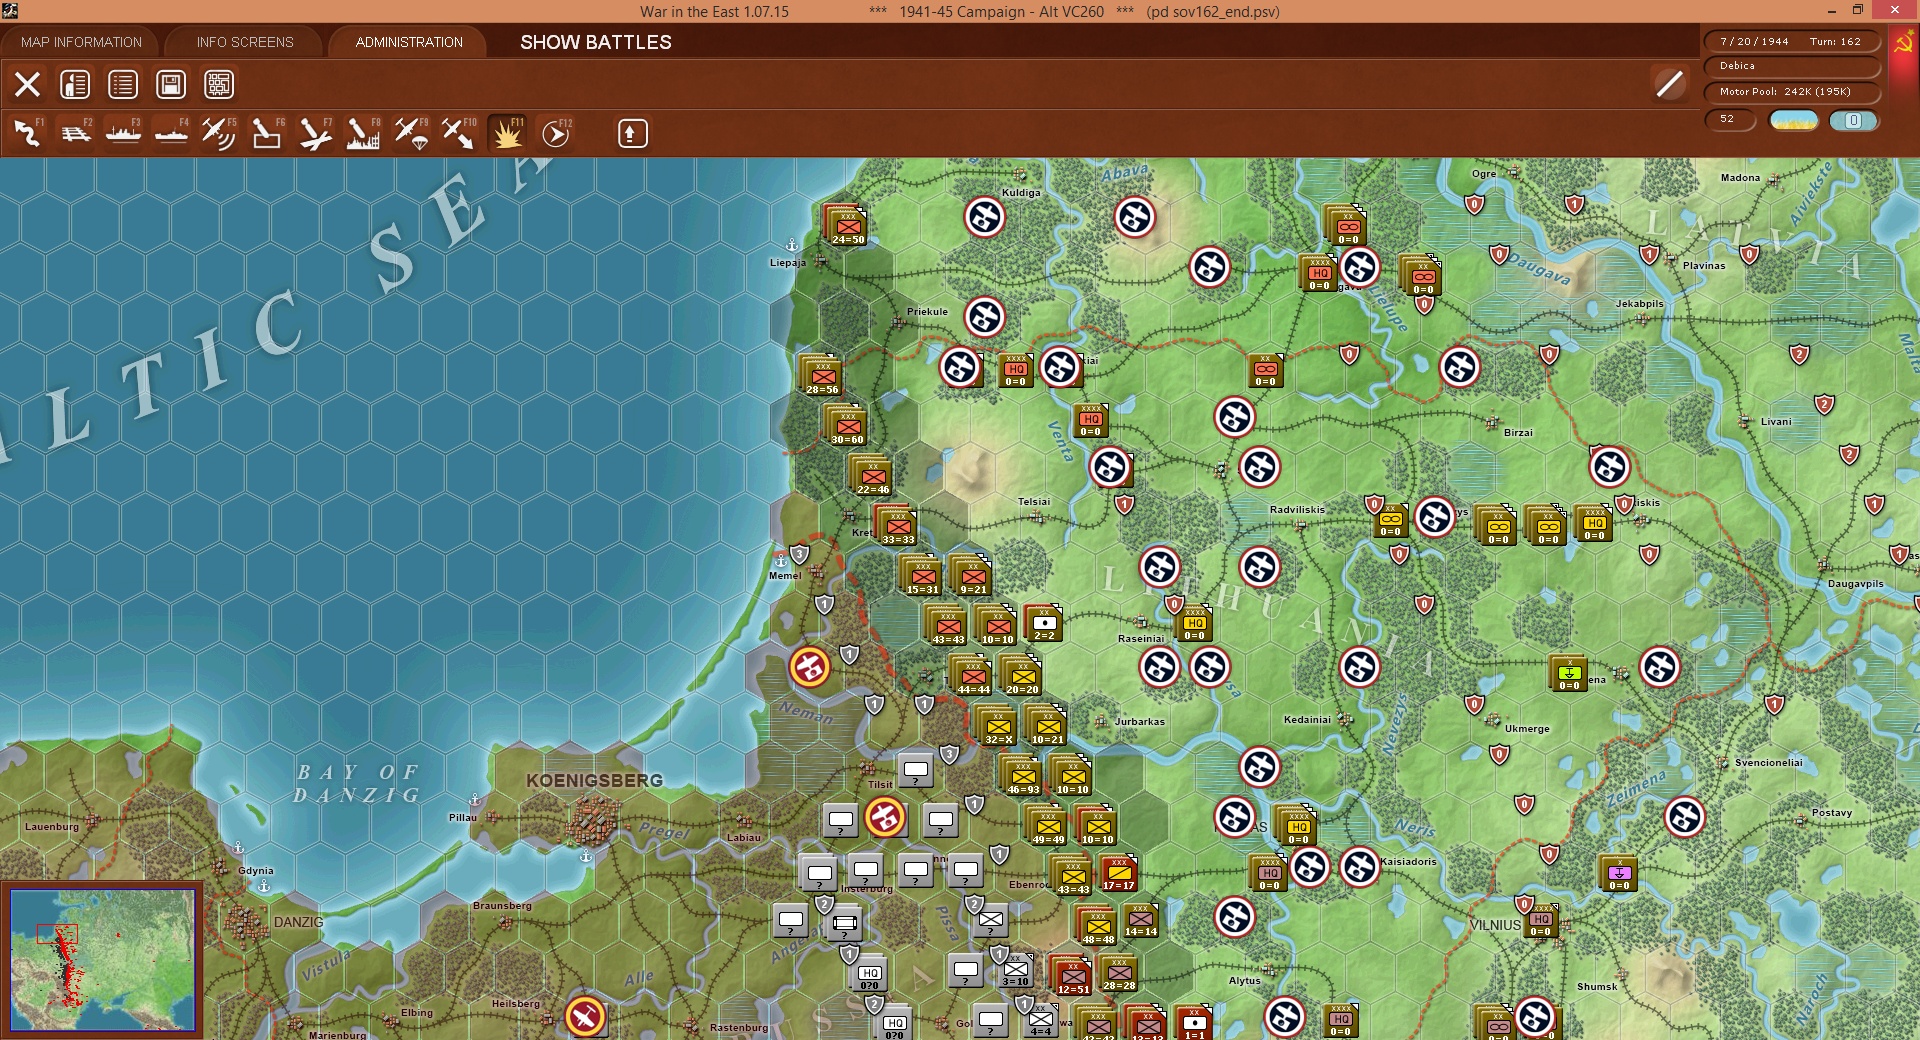Click the clear weather indicator
Screen dimensions: 1920x1040
(1794, 120)
